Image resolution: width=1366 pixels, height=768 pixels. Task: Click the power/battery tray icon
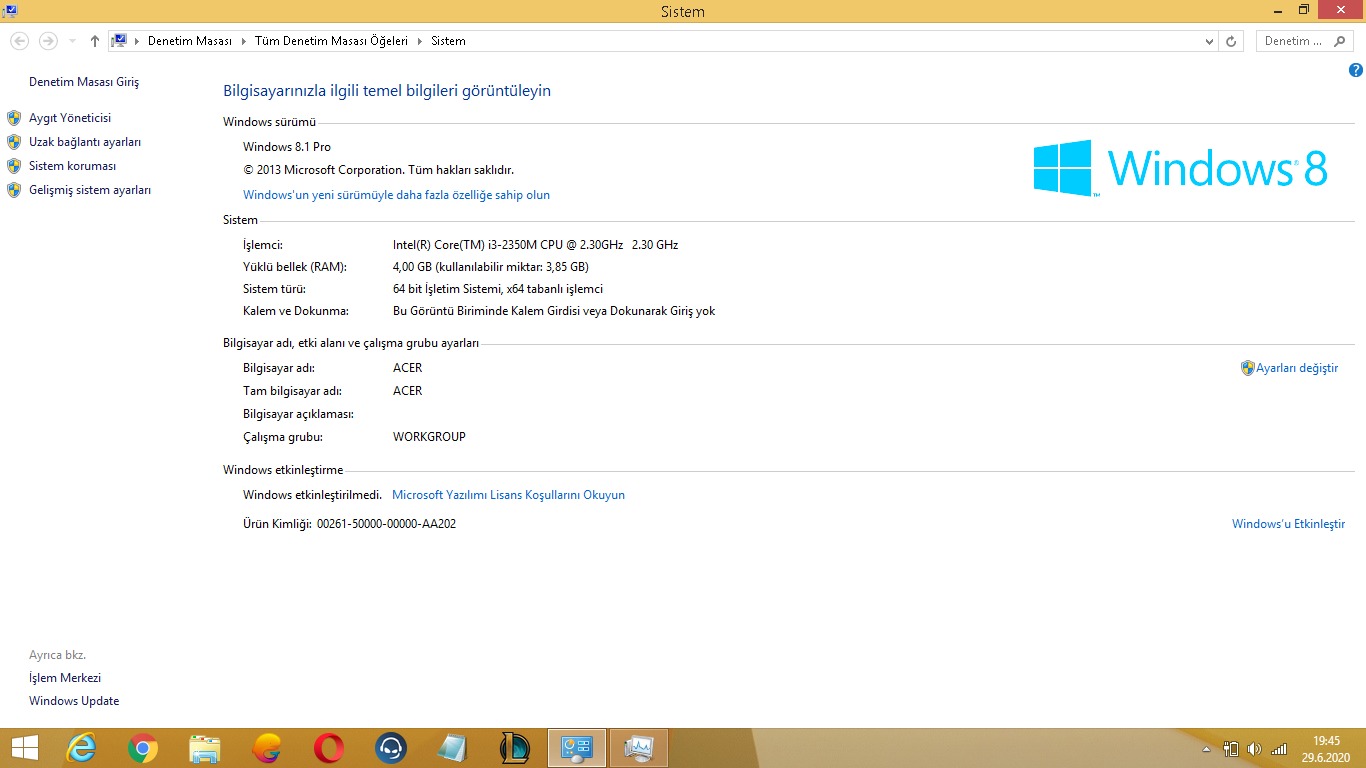[1231, 748]
